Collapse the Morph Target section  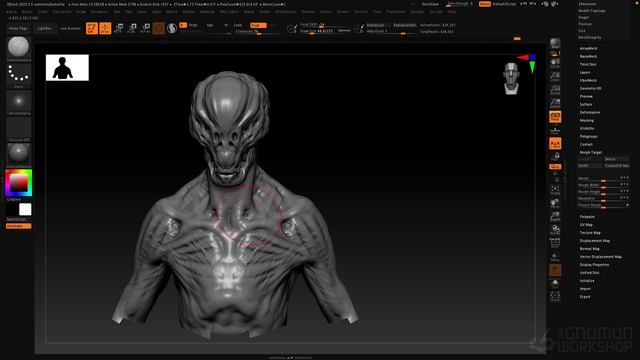(591, 152)
